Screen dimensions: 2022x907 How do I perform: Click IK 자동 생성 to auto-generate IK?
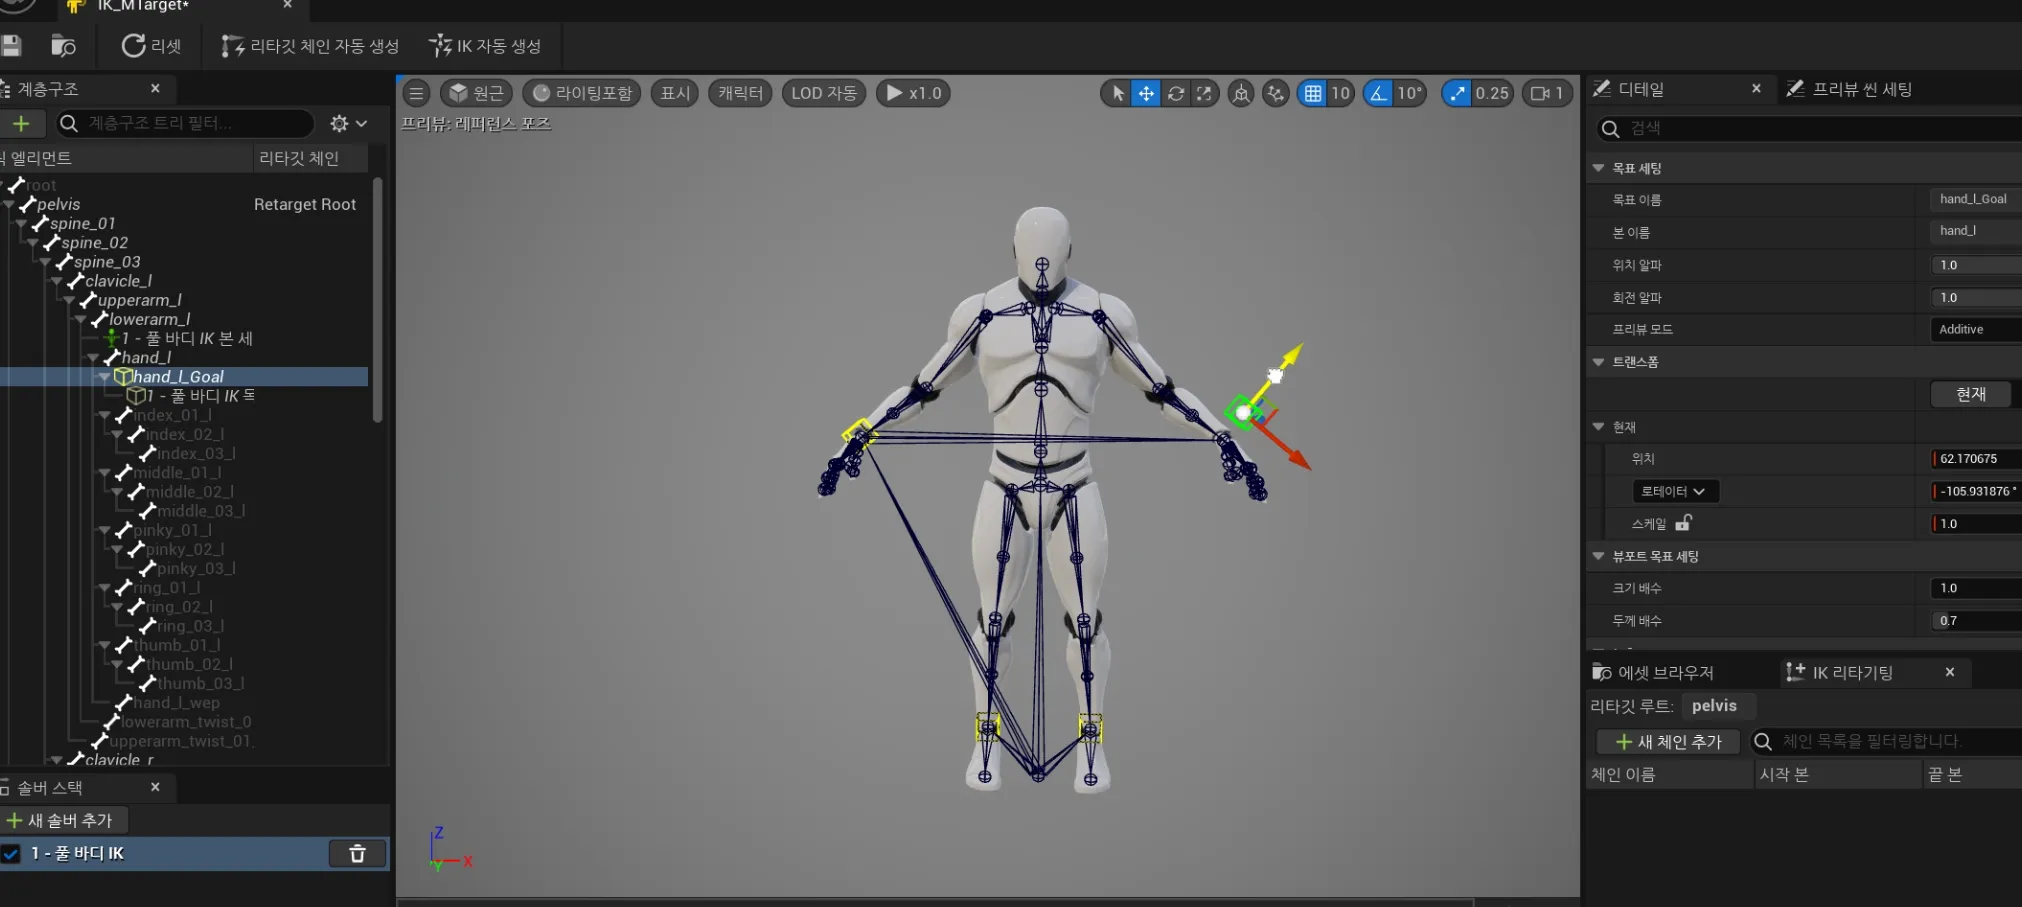485,46
